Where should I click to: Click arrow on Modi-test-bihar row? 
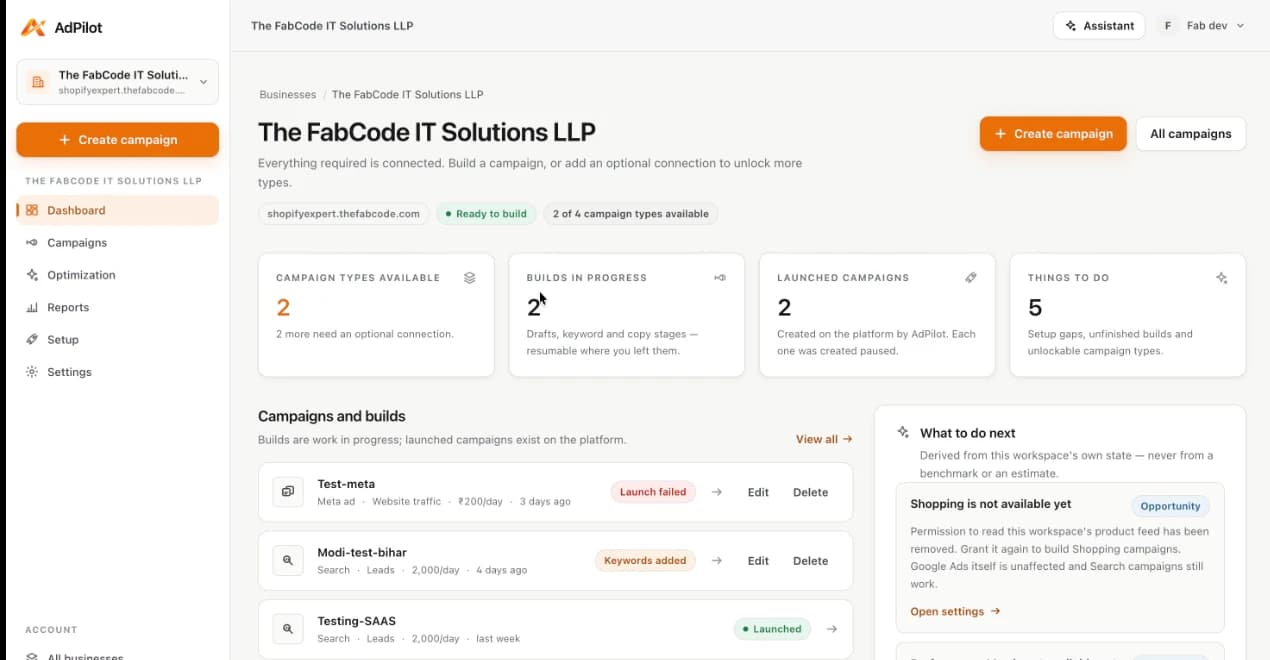pyautogui.click(x=717, y=561)
